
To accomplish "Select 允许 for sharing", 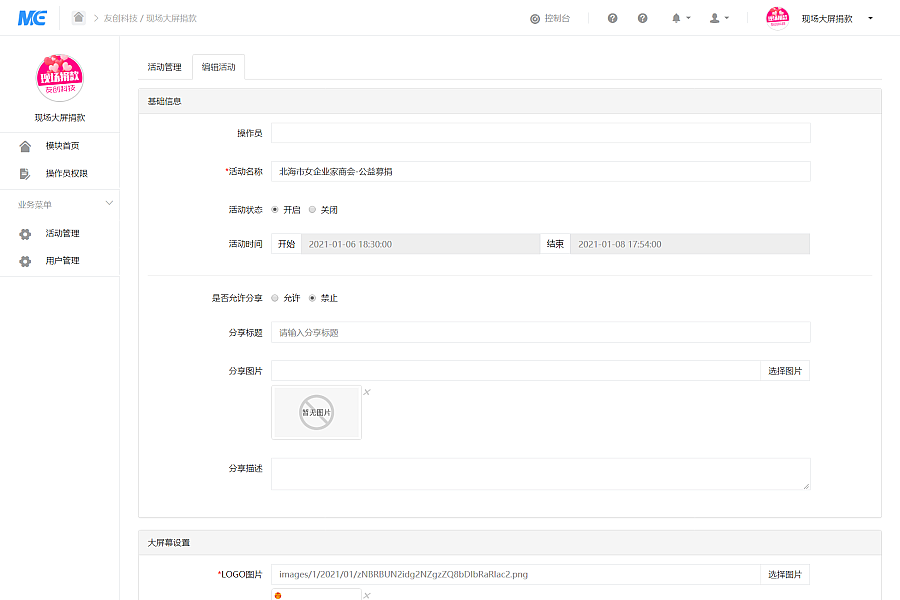I will 275,298.
